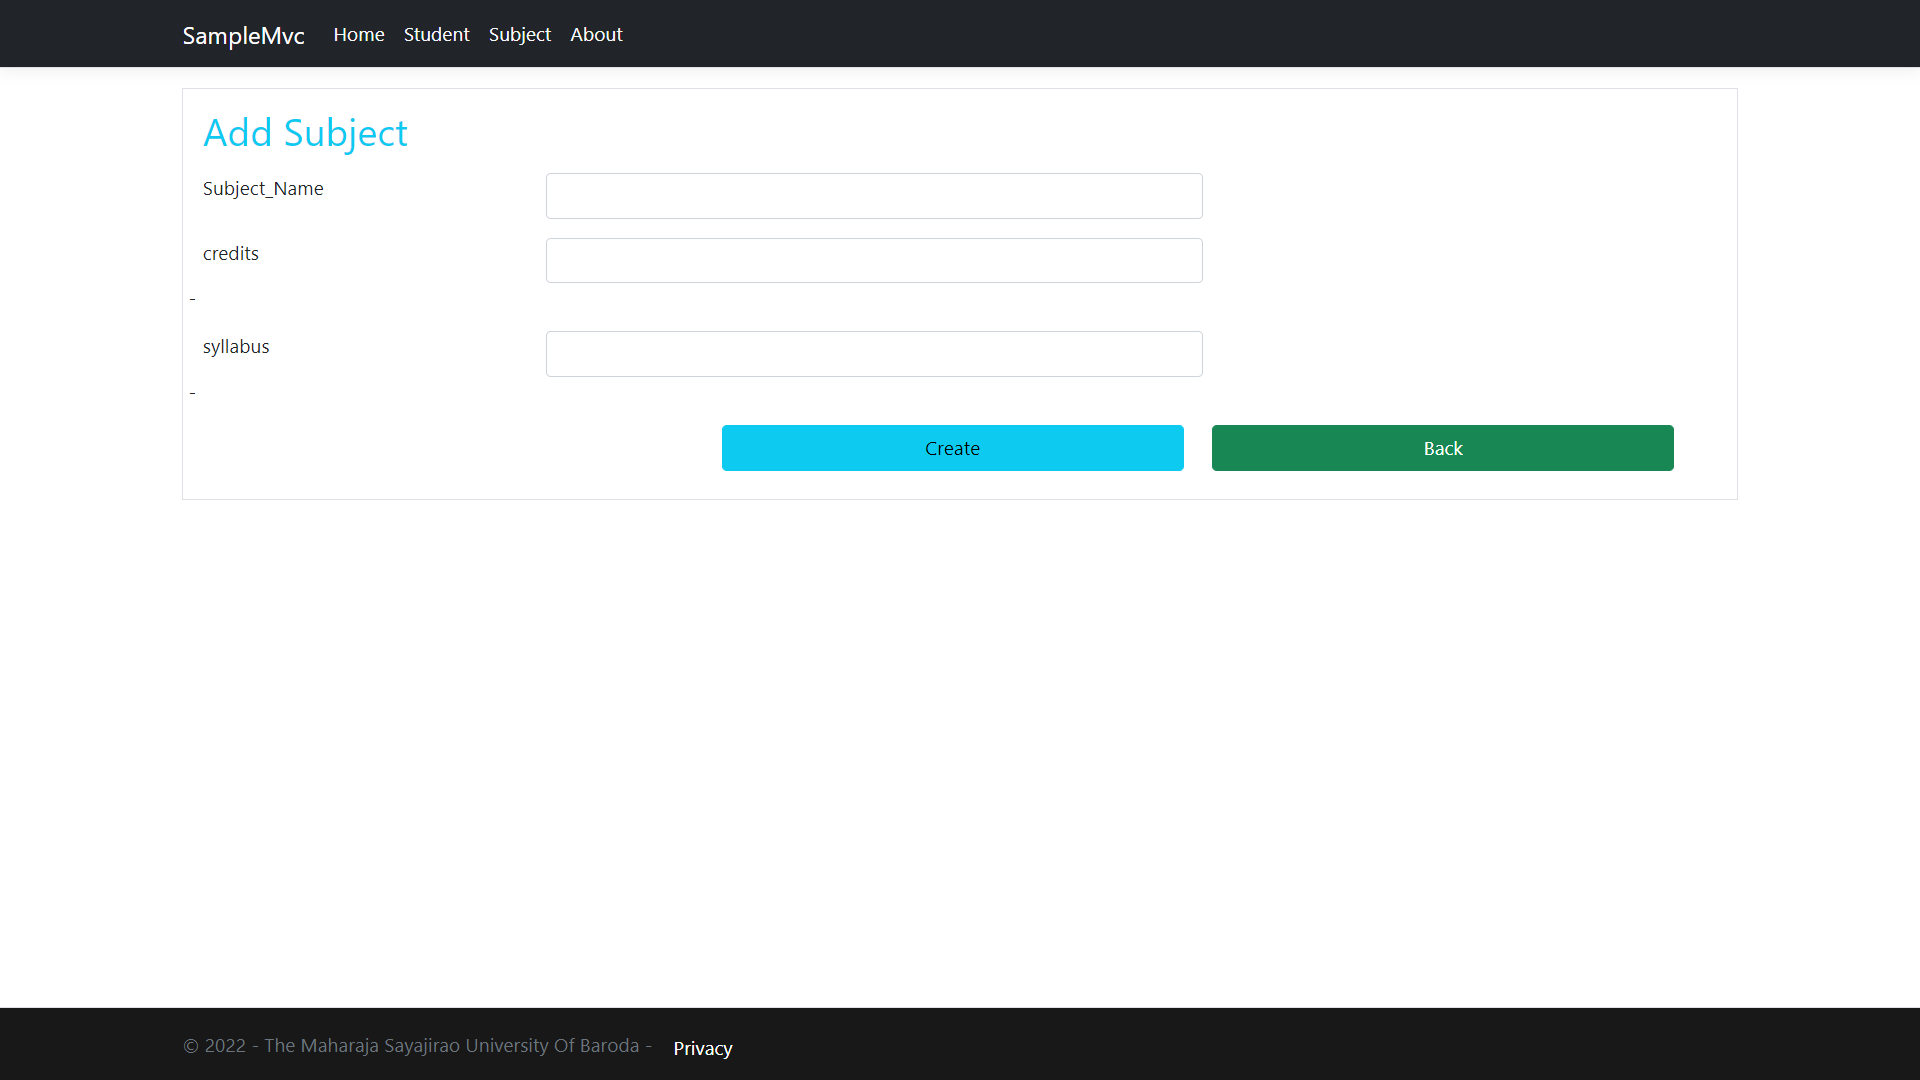This screenshot has width=1920, height=1080.
Task: Click the credits label text
Action: (x=231, y=253)
